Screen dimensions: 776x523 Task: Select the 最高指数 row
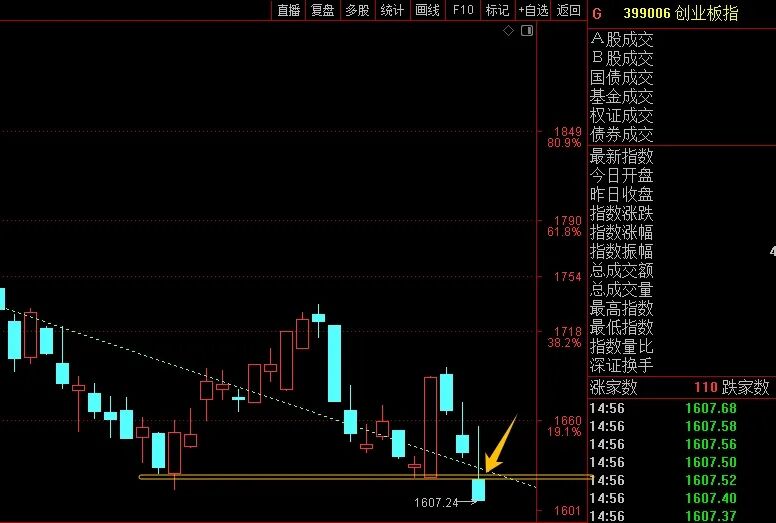coord(682,309)
